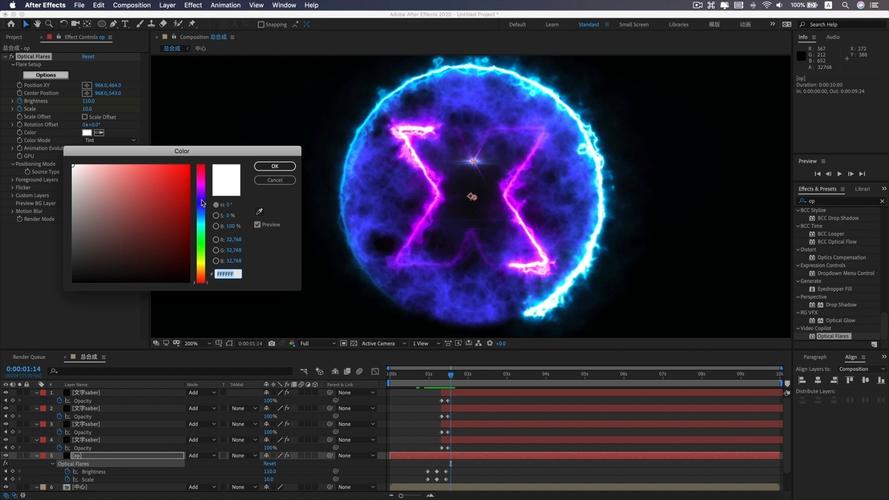Open the Composition menu
This screenshot has width=889, height=500.
click(132, 5)
